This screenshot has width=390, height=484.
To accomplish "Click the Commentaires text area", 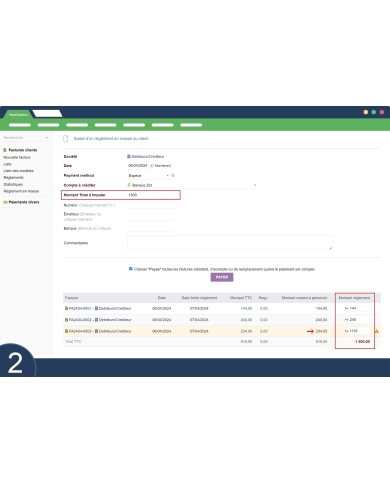I will point(229,242).
